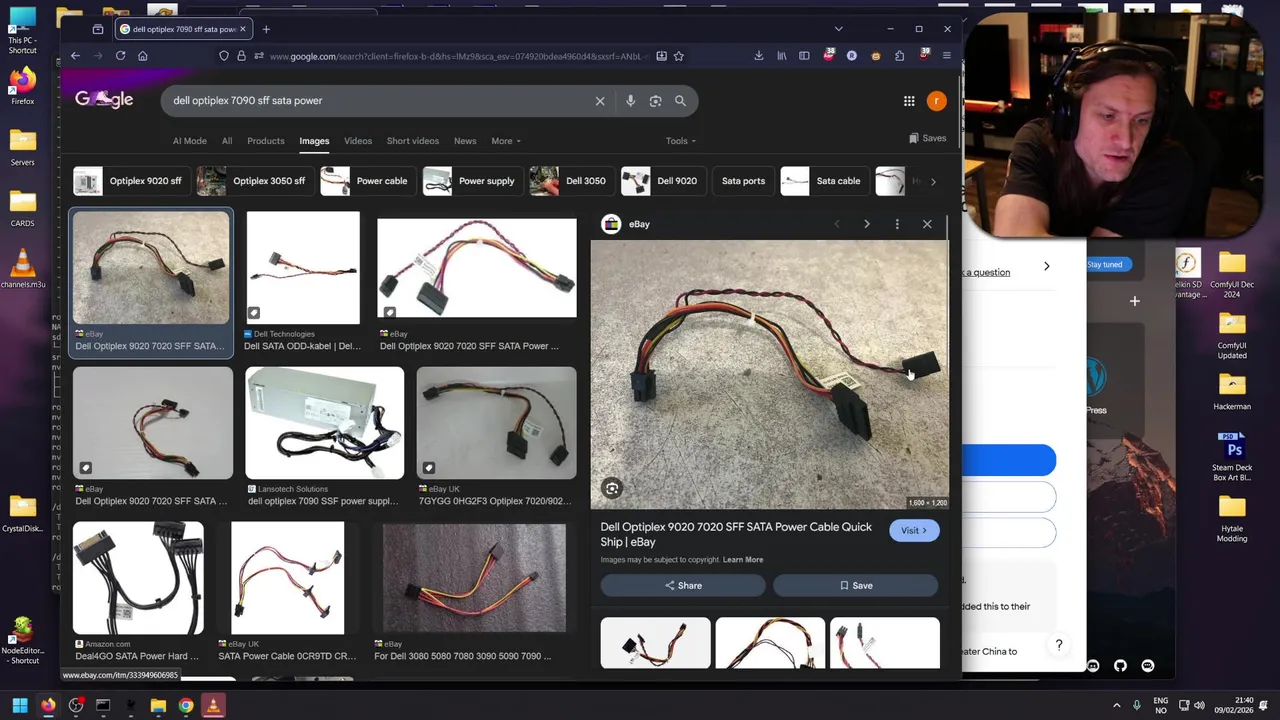Start a voice search with the microphone

(630, 101)
